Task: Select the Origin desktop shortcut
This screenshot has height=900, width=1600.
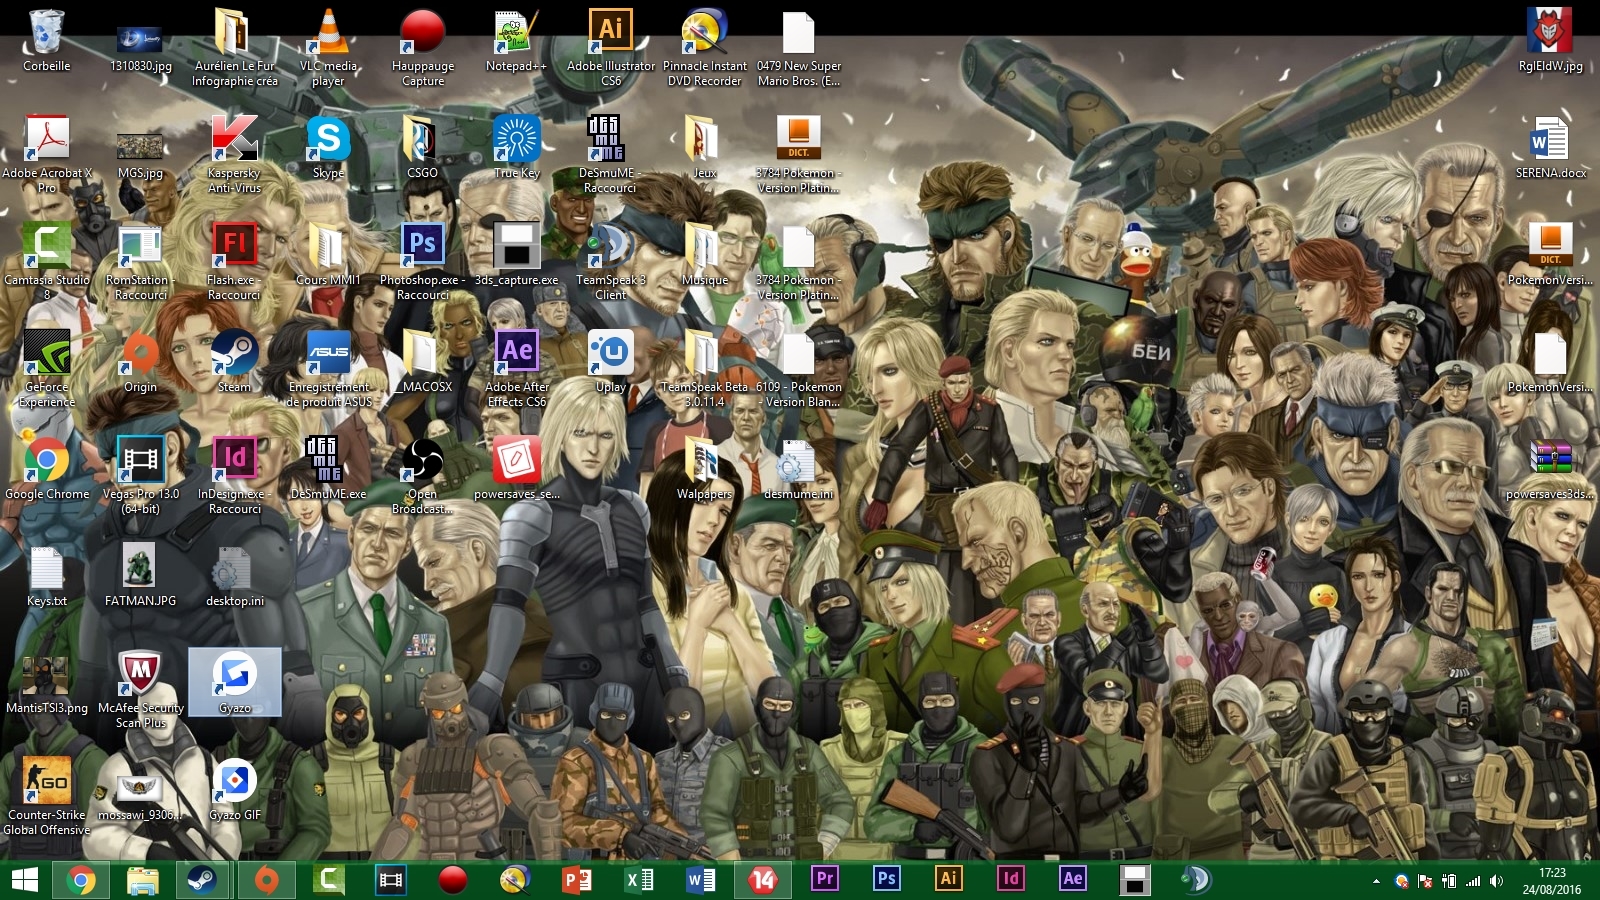Action: coord(141,361)
